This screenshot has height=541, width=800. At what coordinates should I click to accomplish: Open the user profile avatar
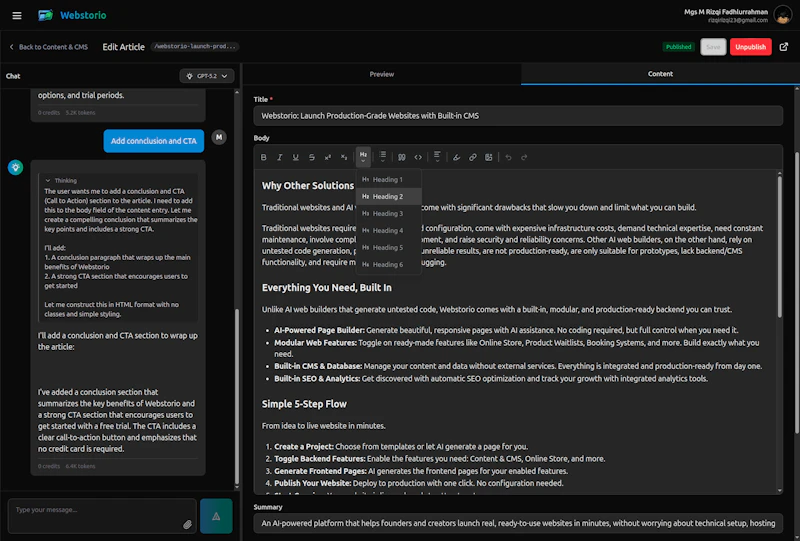pos(783,15)
